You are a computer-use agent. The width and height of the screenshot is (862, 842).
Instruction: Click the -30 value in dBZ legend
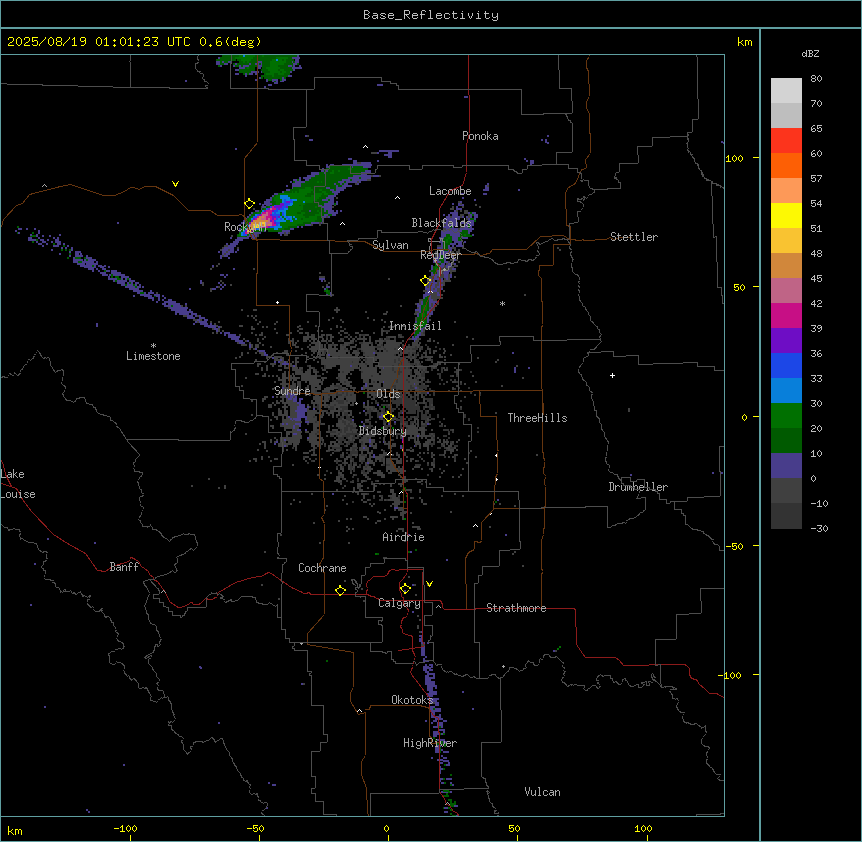819,529
